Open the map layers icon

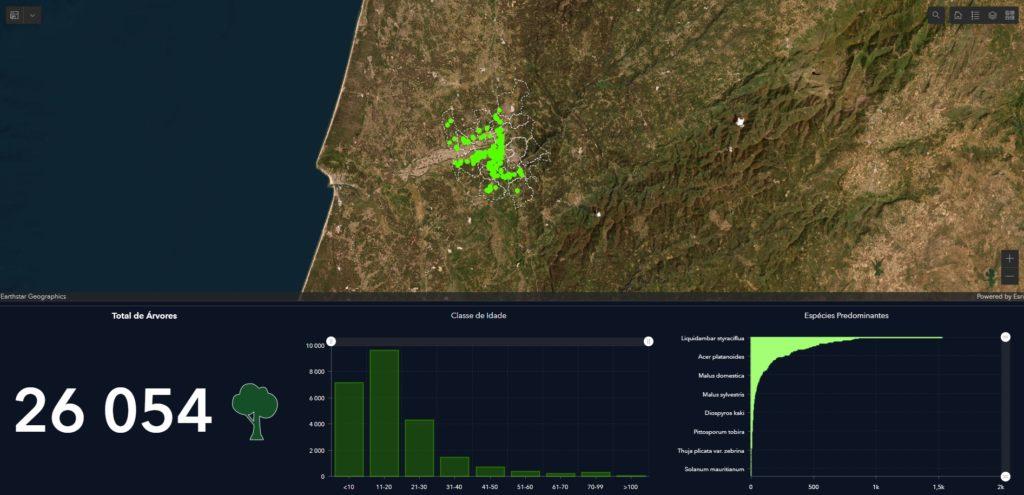992,15
